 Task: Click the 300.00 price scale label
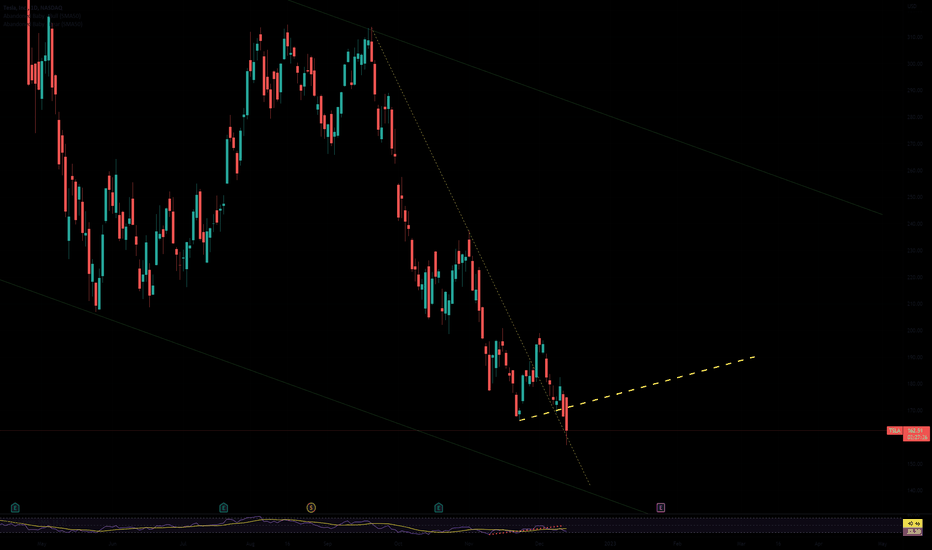[915, 64]
